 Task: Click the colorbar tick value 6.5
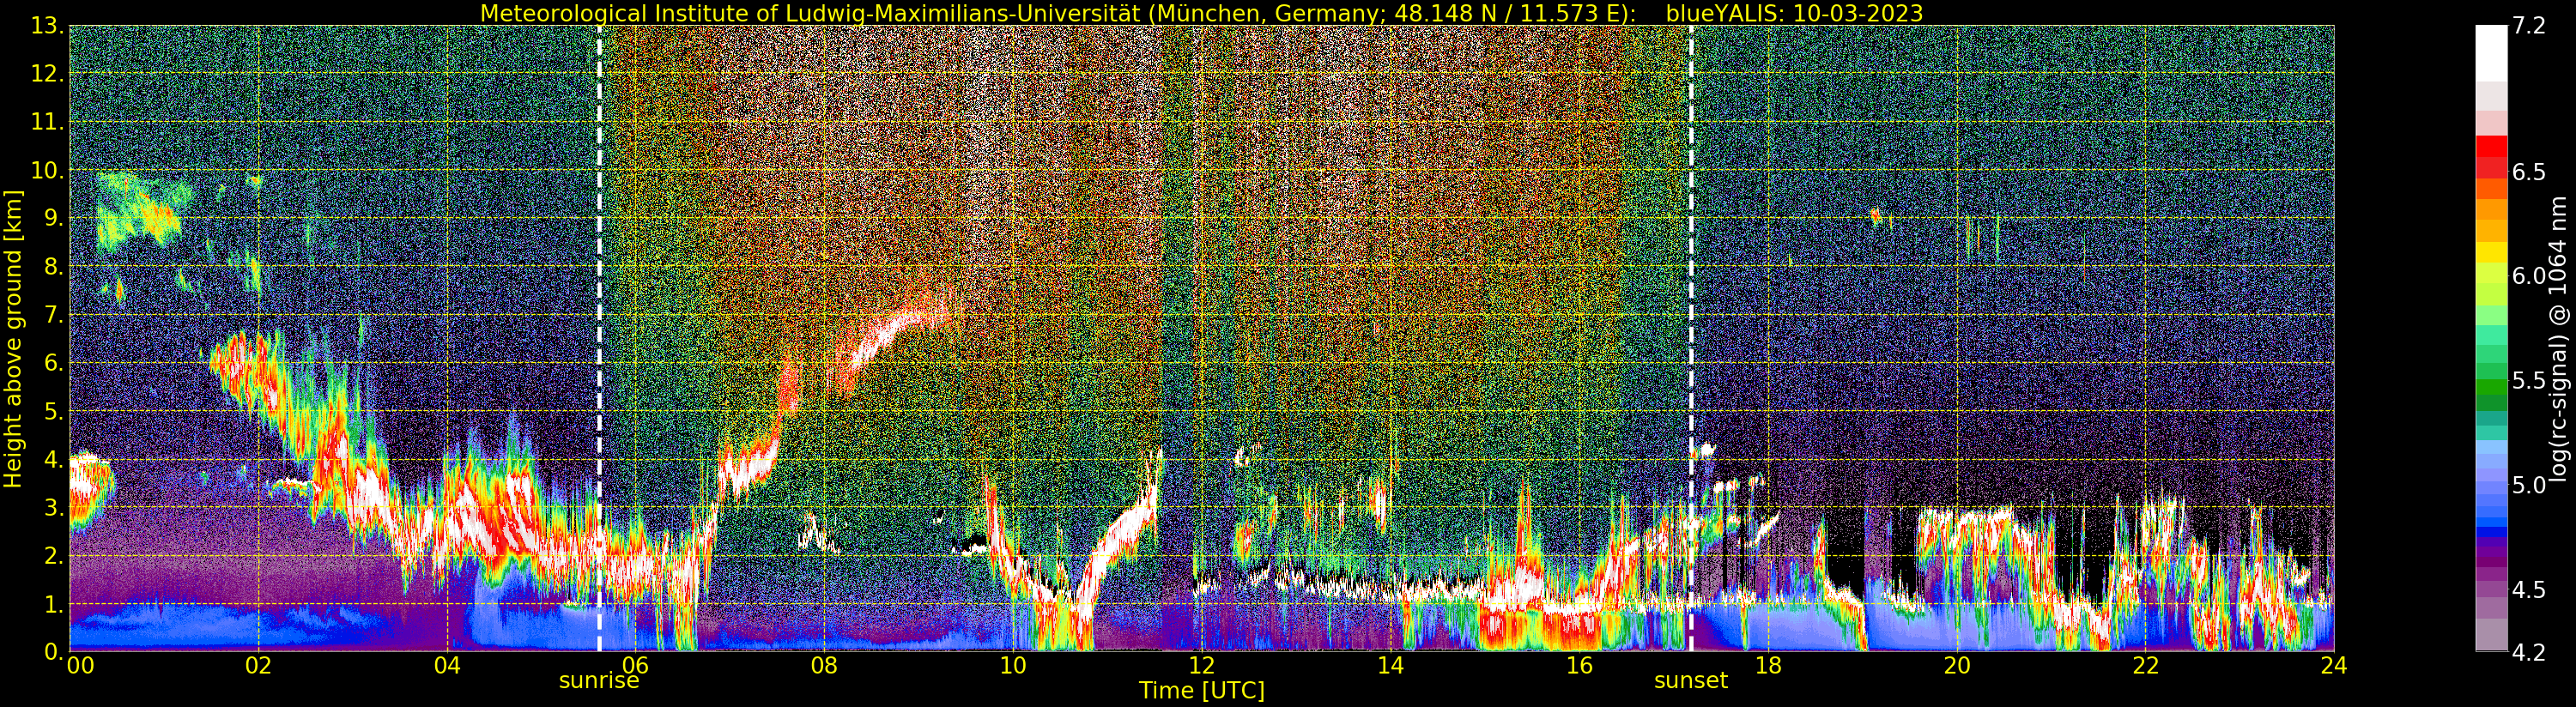pos(2529,172)
